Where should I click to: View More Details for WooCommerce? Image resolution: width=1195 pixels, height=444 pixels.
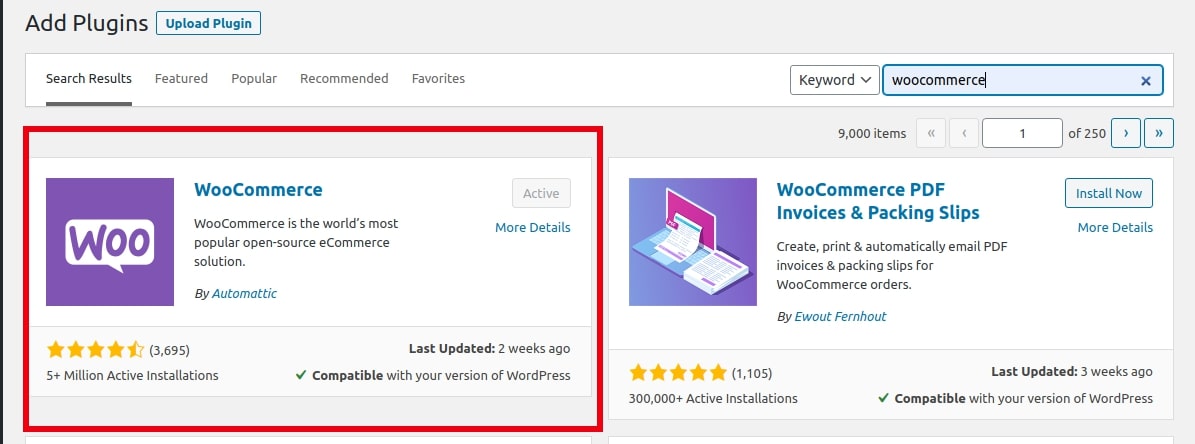tap(533, 228)
